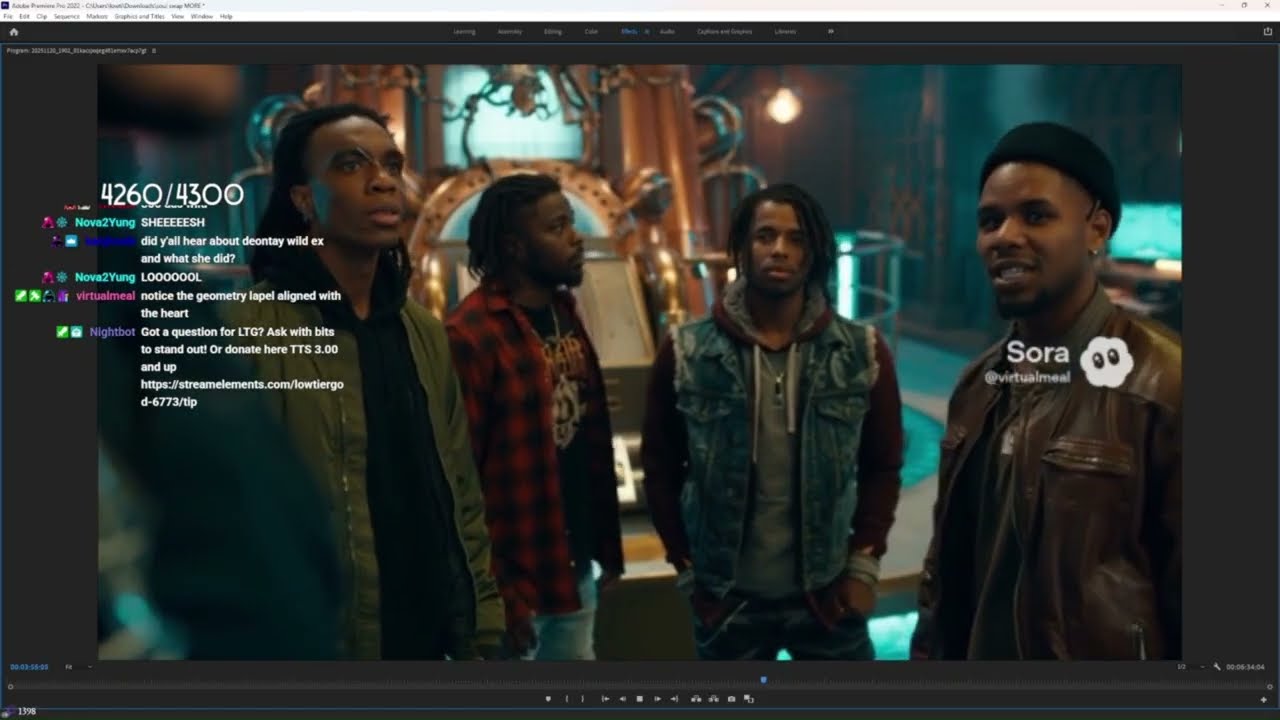The width and height of the screenshot is (1280, 720).
Task: Open program monitor settings wrench icon
Action: (1217, 667)
